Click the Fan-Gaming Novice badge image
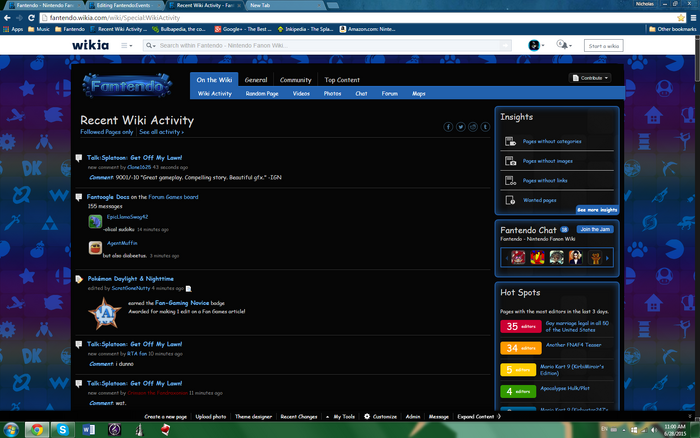Image resolution: width=700 pixels, height=438 pixels. click(x=105, y=313)
